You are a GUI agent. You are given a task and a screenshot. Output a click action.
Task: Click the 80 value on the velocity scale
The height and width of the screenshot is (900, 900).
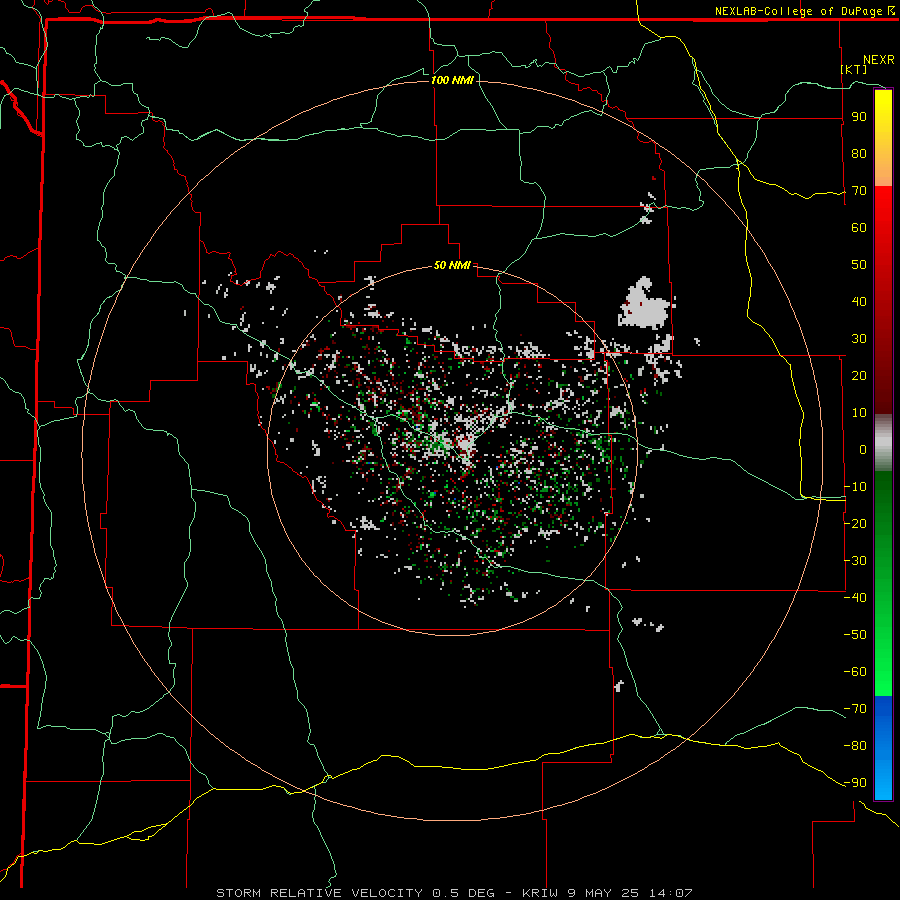click(x=859, y=154)
